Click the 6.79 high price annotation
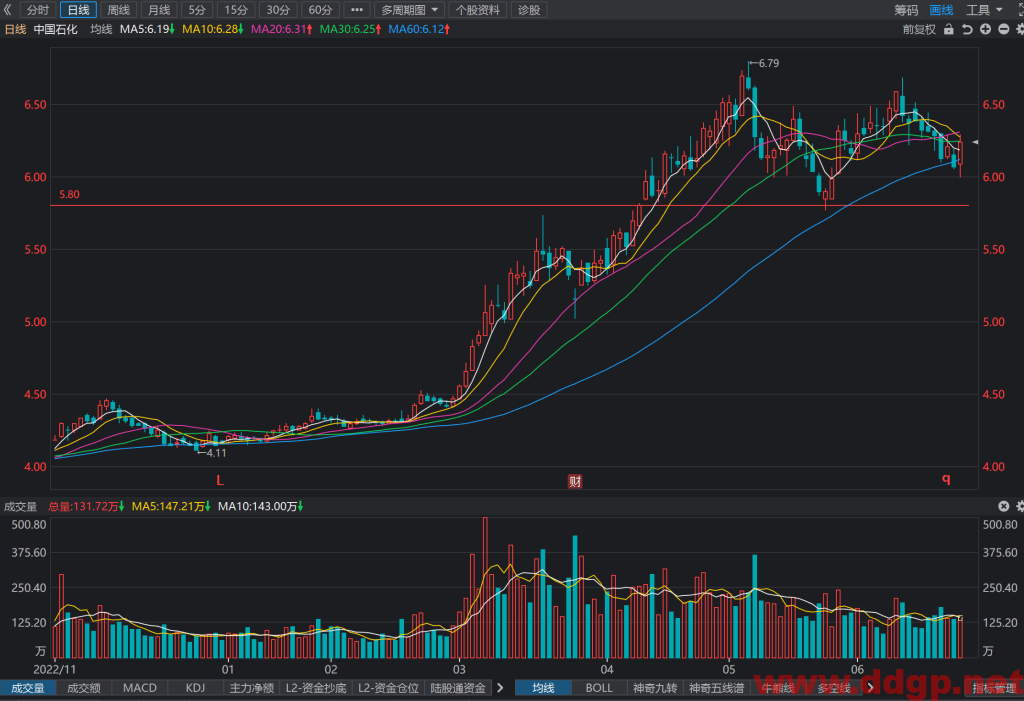1024x701 pixels. tap(764, 63)
